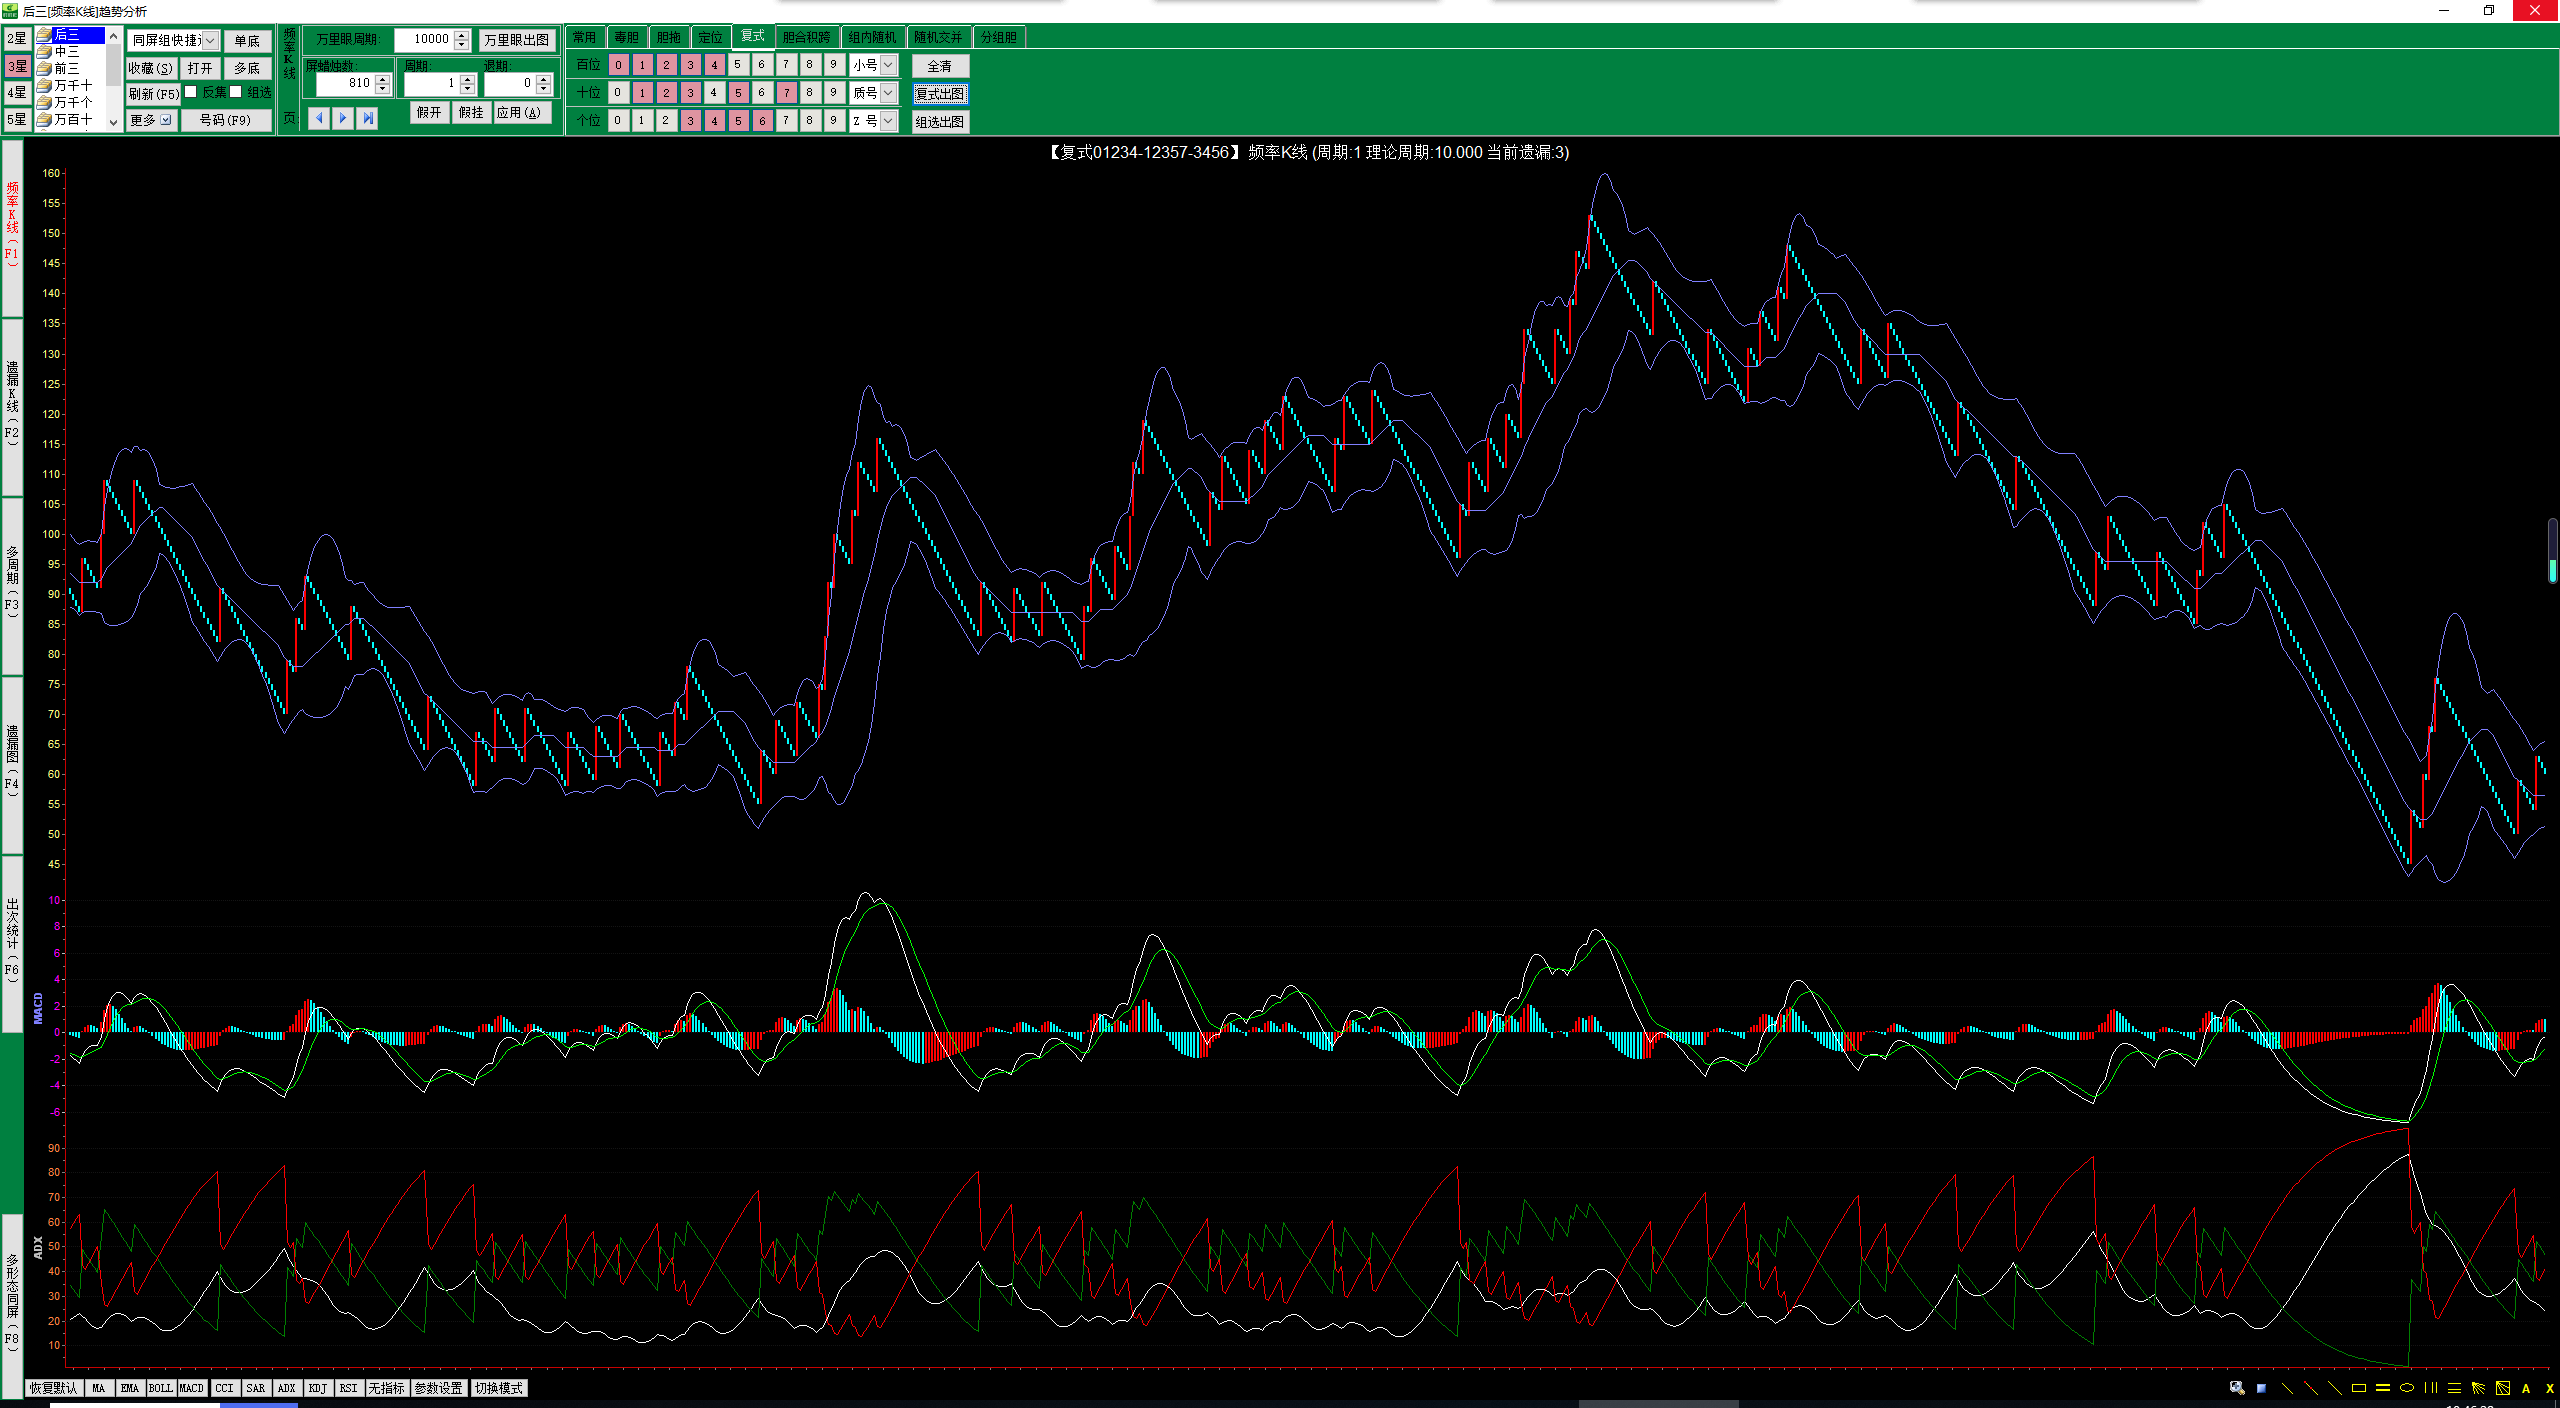Switch to the 定位 tab
Screen dimensions: 2560x1408
coord(710,37)
